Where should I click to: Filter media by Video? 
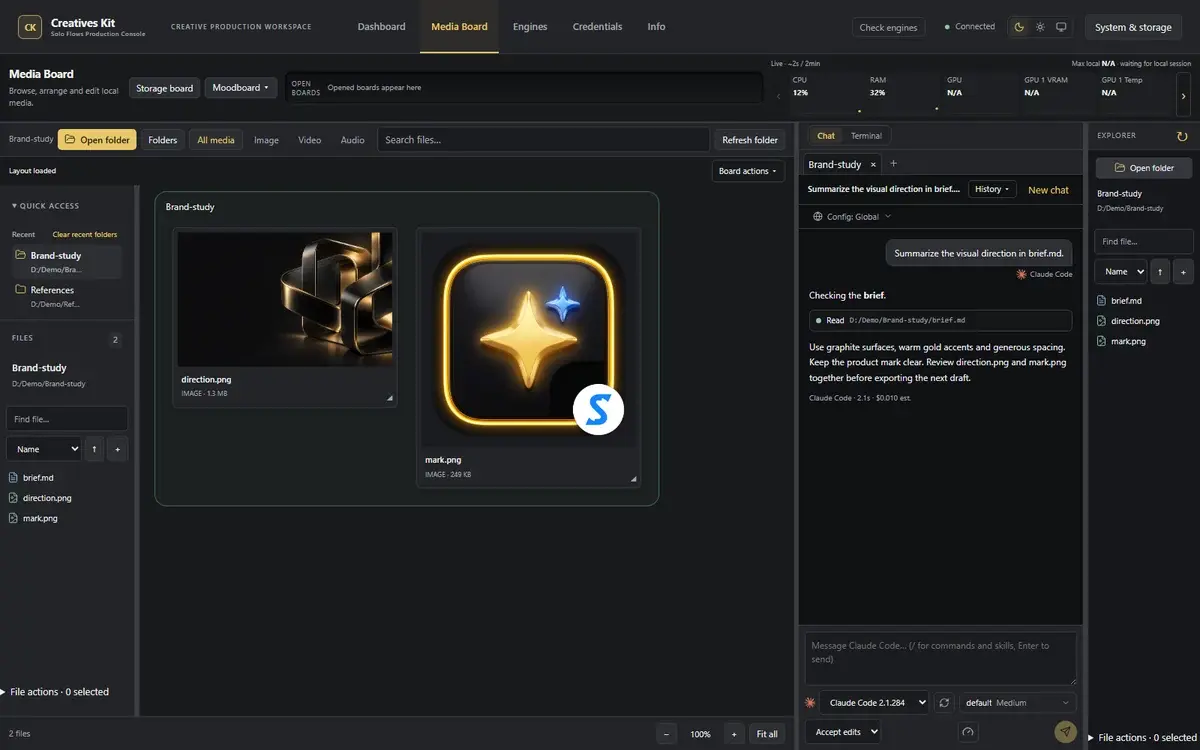(x=310, y=140)
